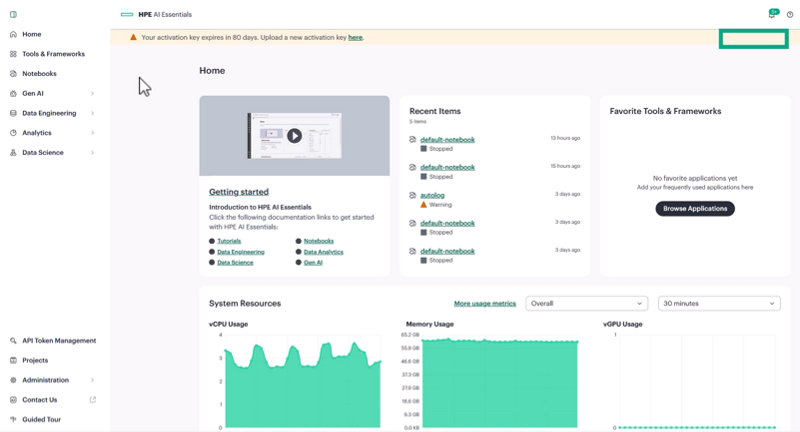Screen dimensions: 800x432
Task: Open the Data Engineering documentation link
Action: [x=241, y=252]
